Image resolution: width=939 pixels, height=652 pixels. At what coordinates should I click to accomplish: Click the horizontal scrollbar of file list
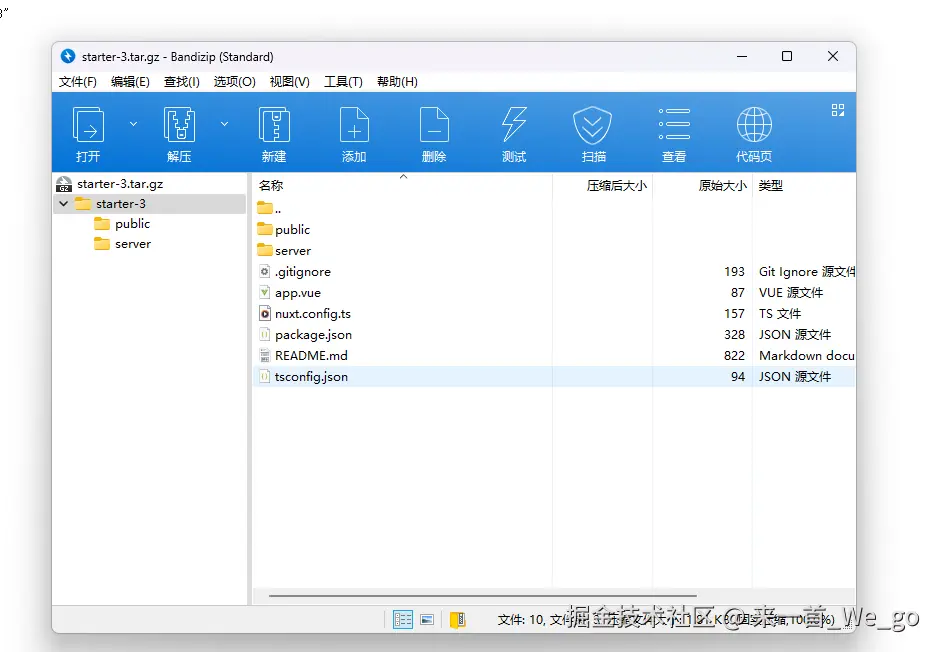(483, 596)
